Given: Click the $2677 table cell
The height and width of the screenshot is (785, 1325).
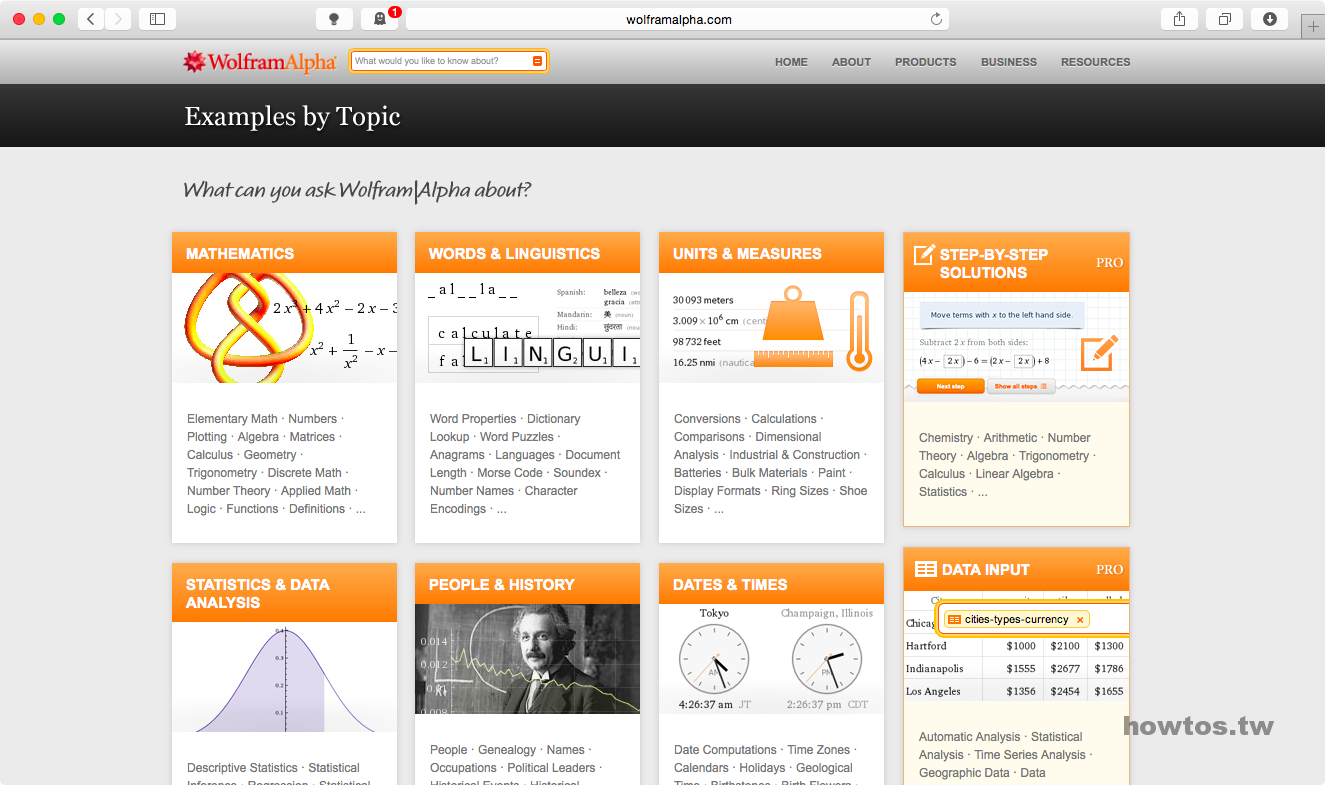Looking at the screenshot, I should 1065,669.
